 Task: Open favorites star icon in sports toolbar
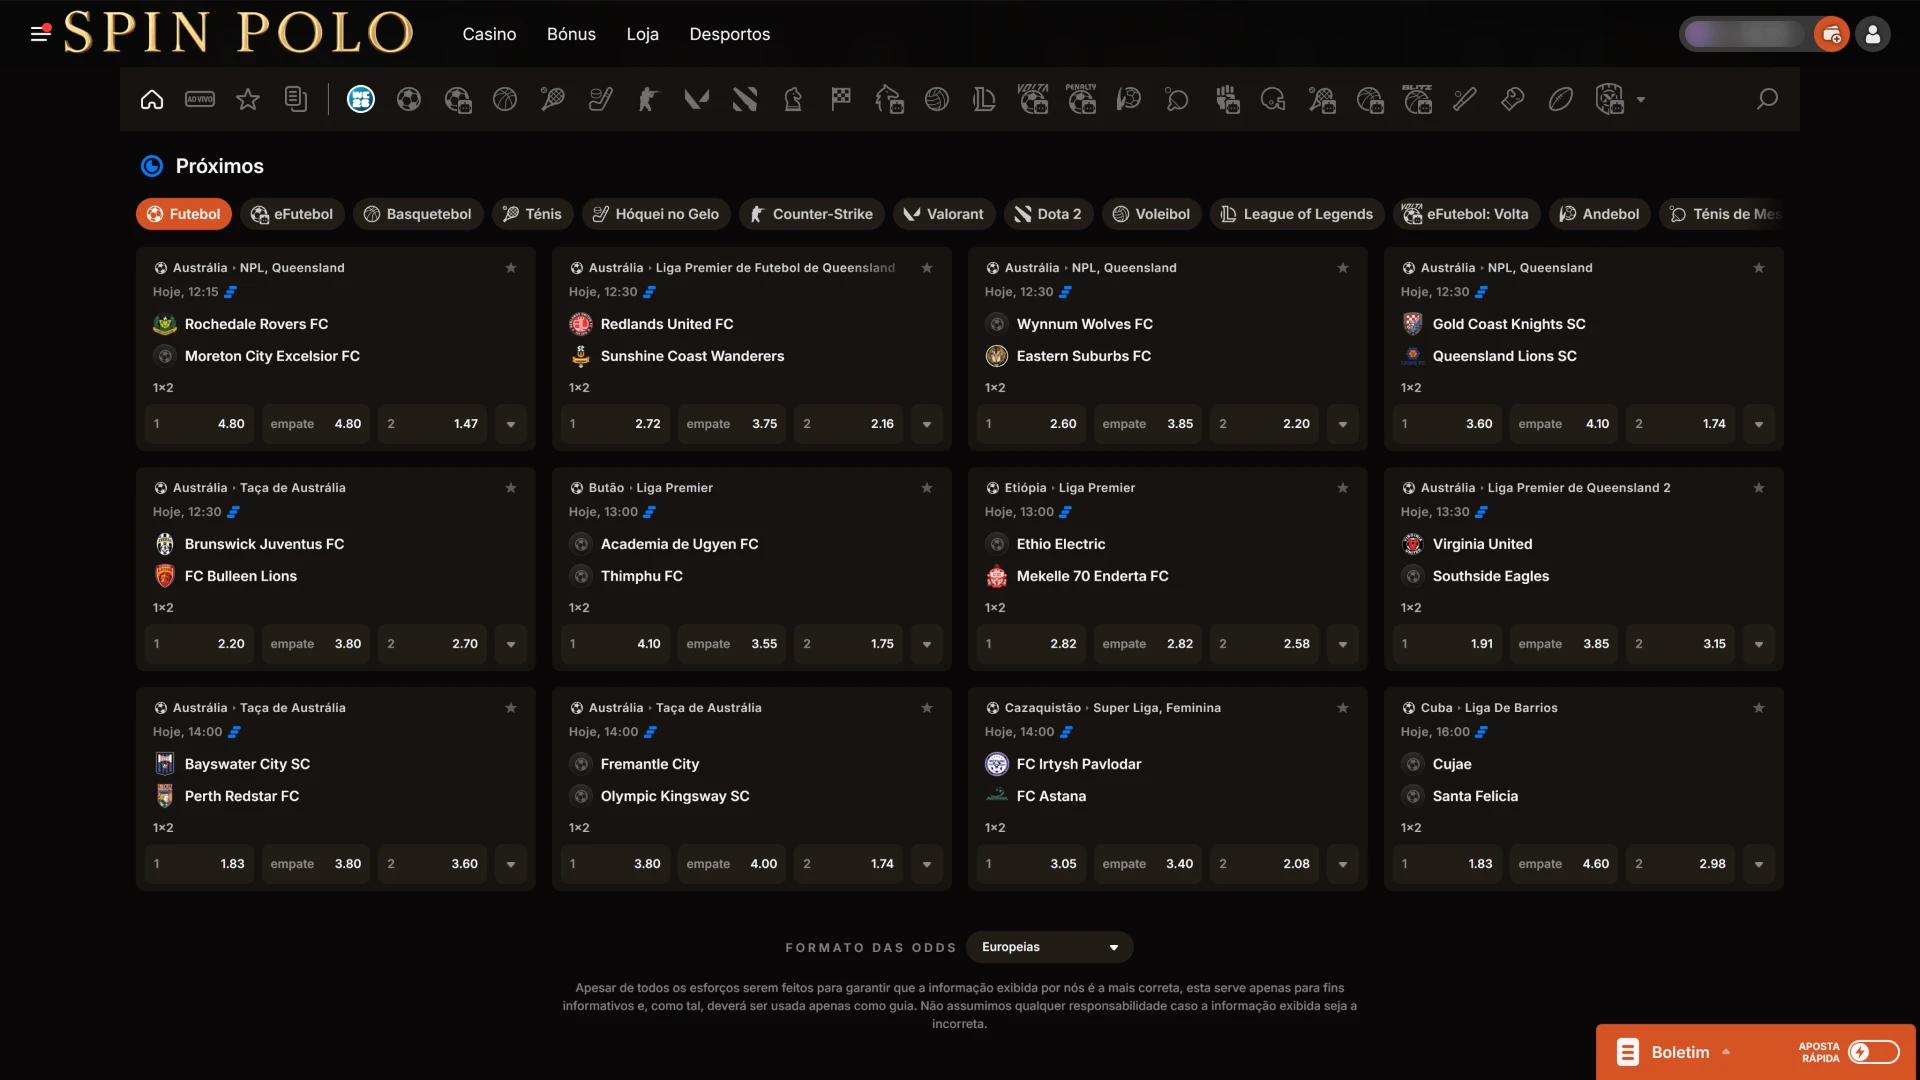[x=248, y=99]
